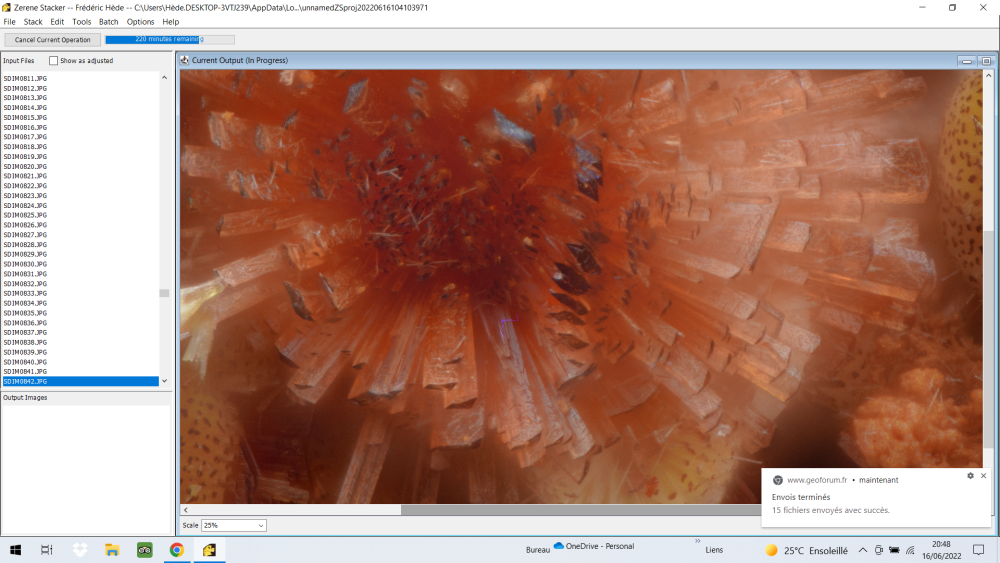Open the Scale 25% dropdown
Image resolution: width=1000 pixels, height=563 pixels.
[234, 525]
